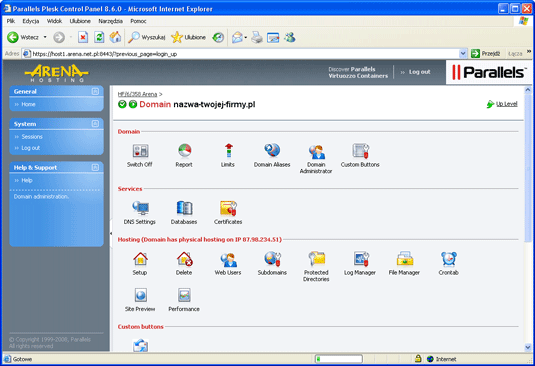Click the status bar progress indicator
Screen dimensions: 535x366
339,359
